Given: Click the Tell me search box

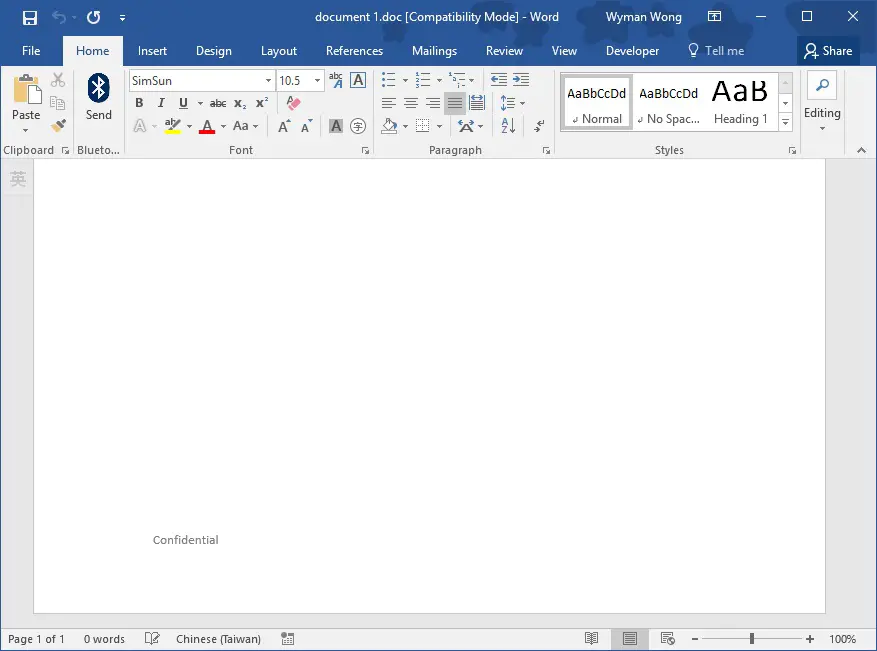Looking at the screenshot, I should click(716, 51).
